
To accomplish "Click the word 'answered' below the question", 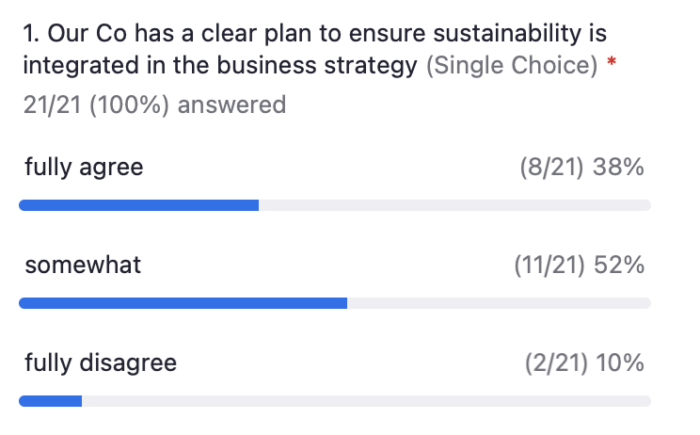I will tap(232, 105).
